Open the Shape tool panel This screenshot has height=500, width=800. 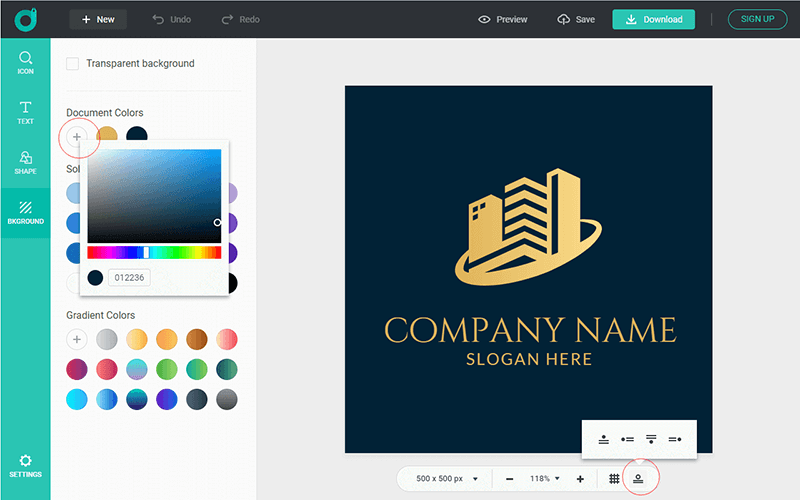[x=25, y=162]
